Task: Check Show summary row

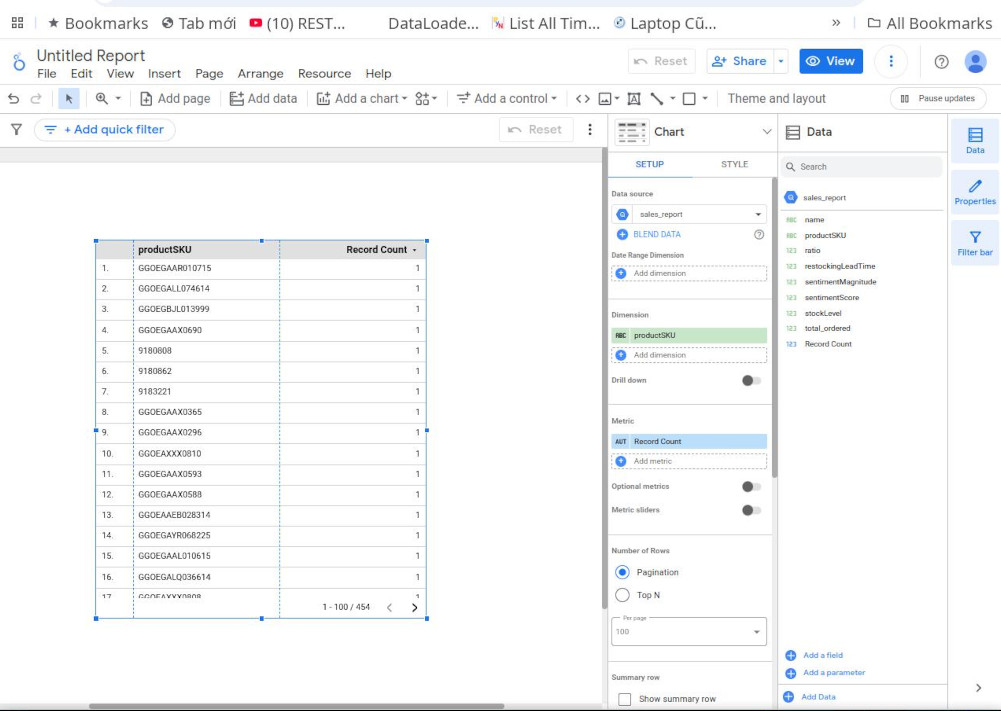Action: 625,699
